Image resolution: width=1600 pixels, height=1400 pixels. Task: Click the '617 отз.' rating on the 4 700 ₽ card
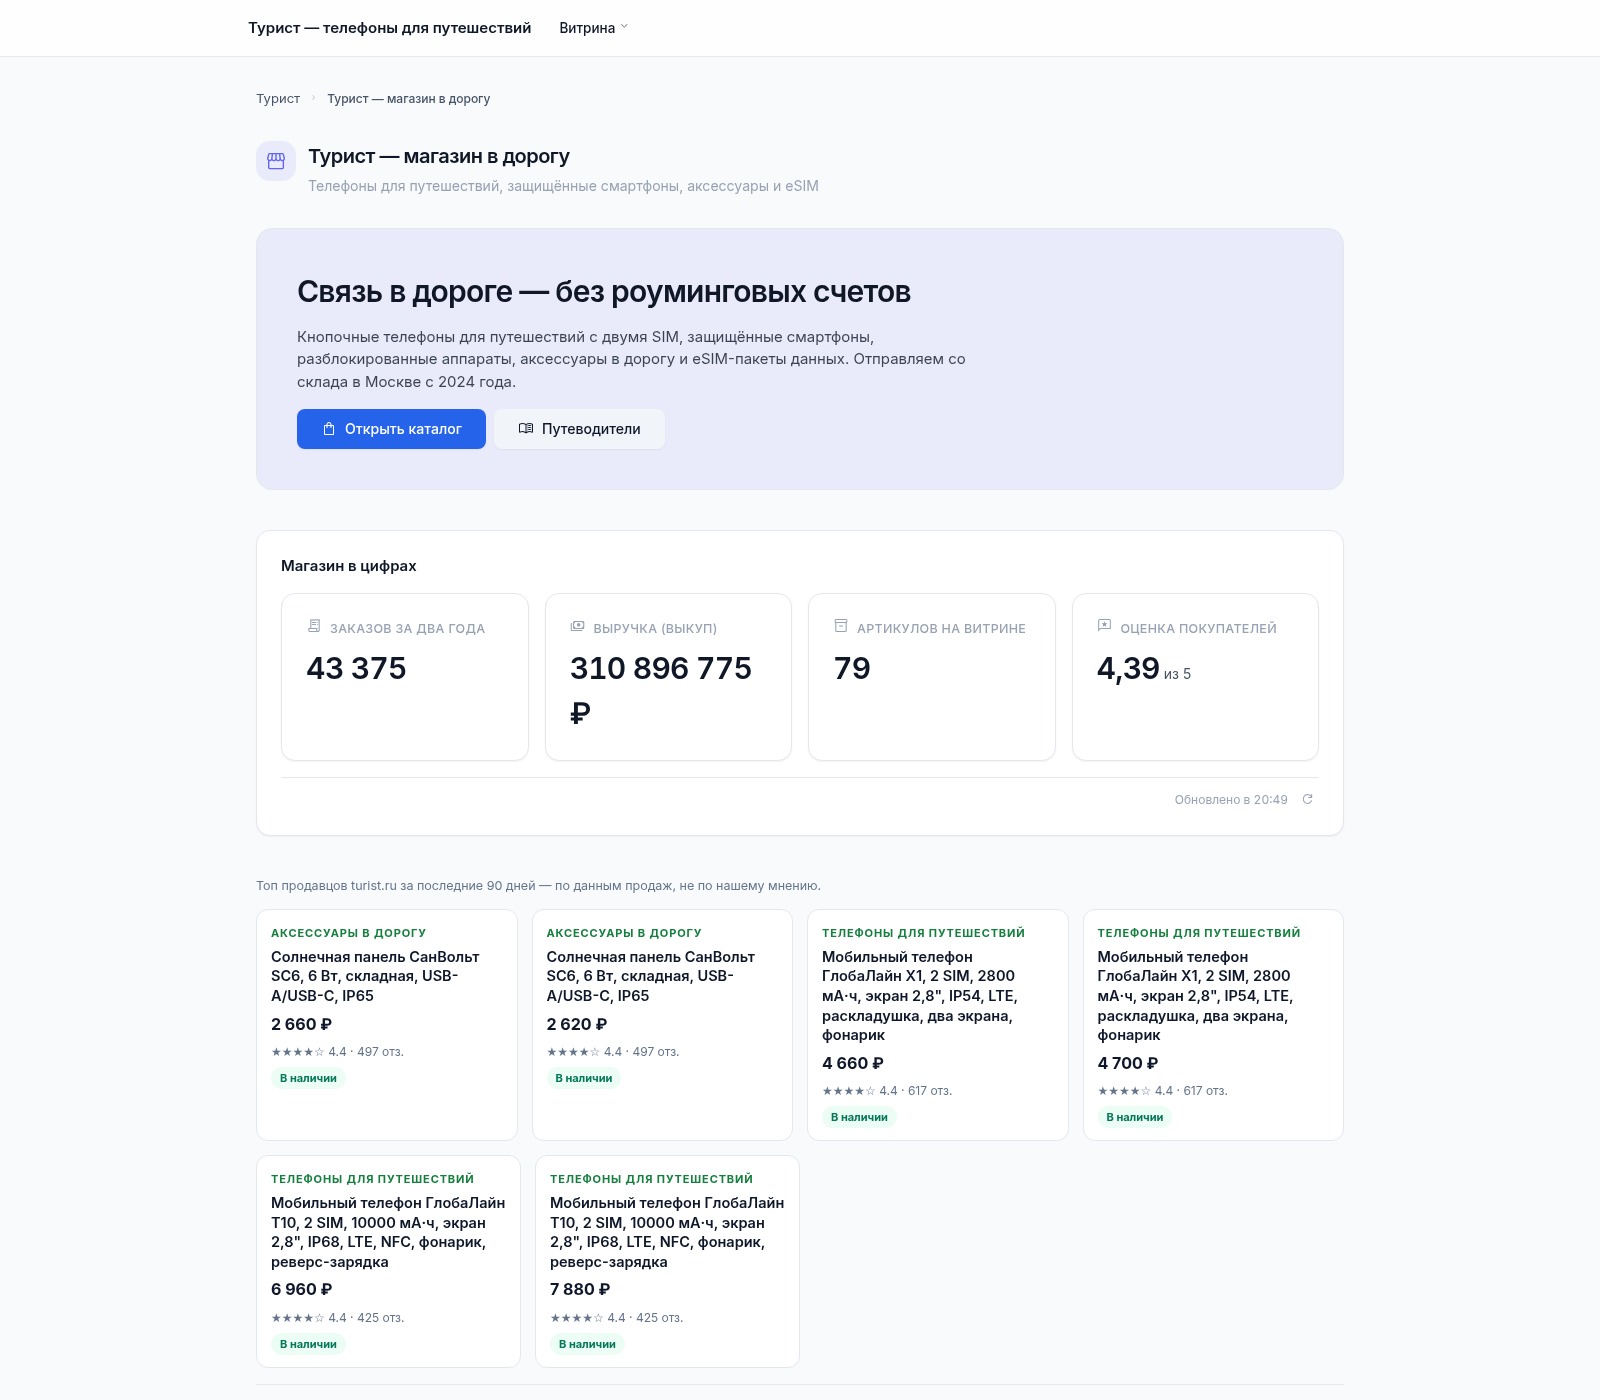(x=1162, y=1091)
